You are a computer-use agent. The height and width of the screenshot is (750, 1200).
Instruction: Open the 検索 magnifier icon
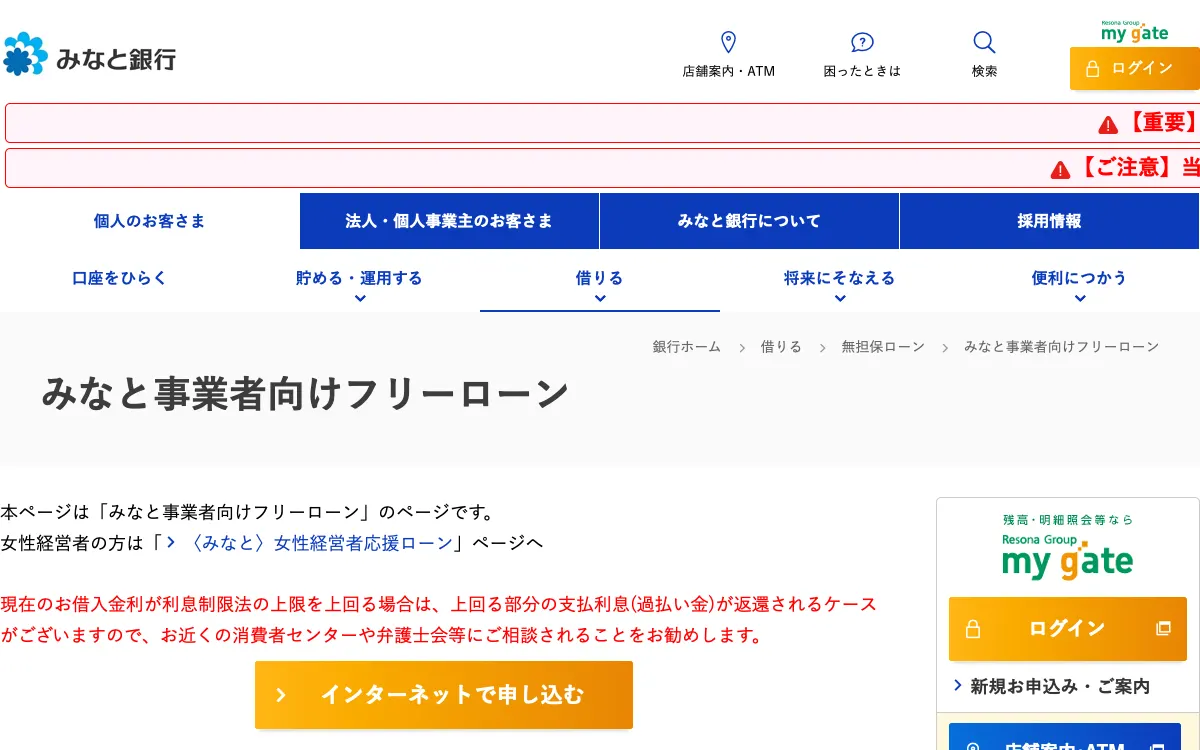[984, 42]
